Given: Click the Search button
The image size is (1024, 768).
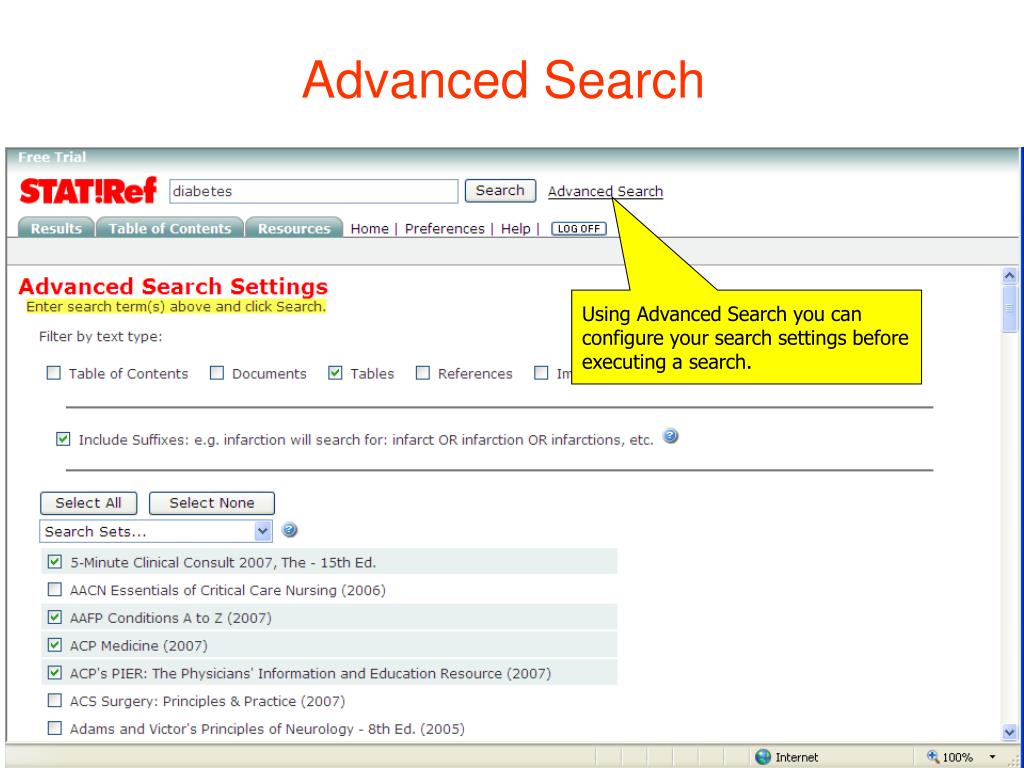Looking at the screenshot, I should pos(500,191).
